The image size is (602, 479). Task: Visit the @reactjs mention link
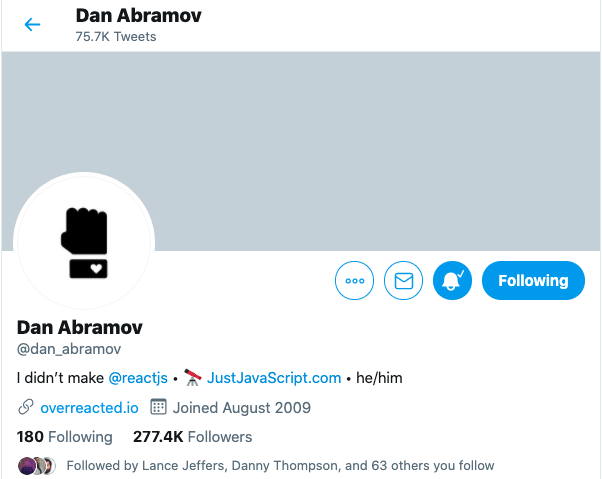coord(138,378)
